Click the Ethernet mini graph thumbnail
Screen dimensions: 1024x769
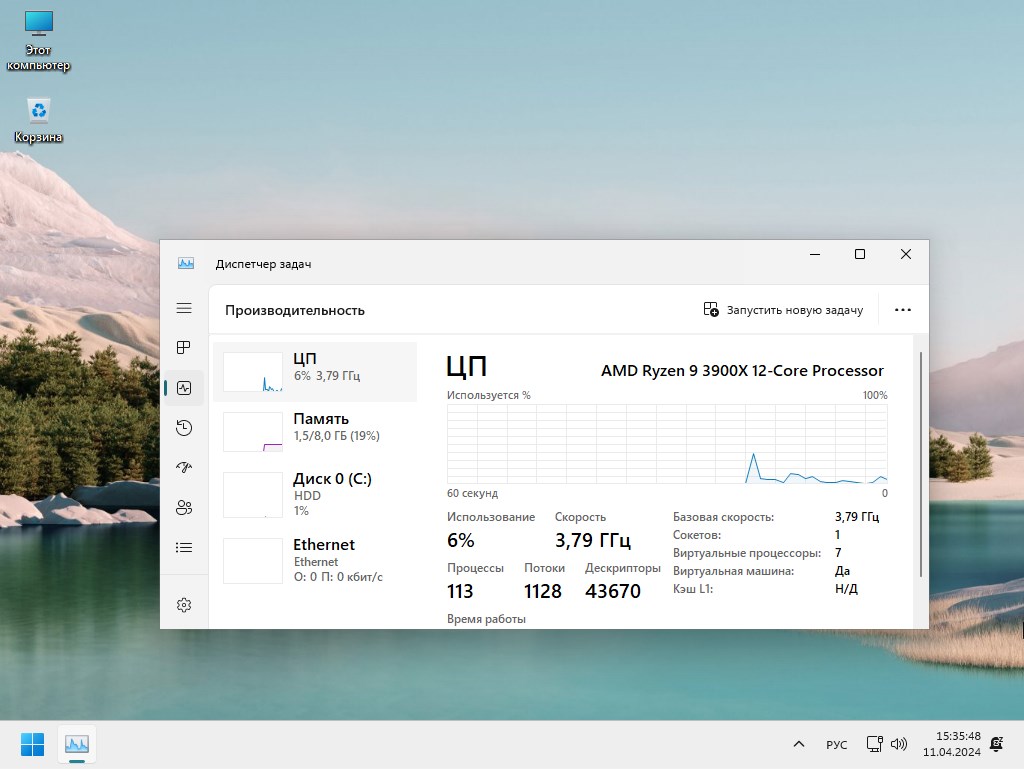pos(253,561)
